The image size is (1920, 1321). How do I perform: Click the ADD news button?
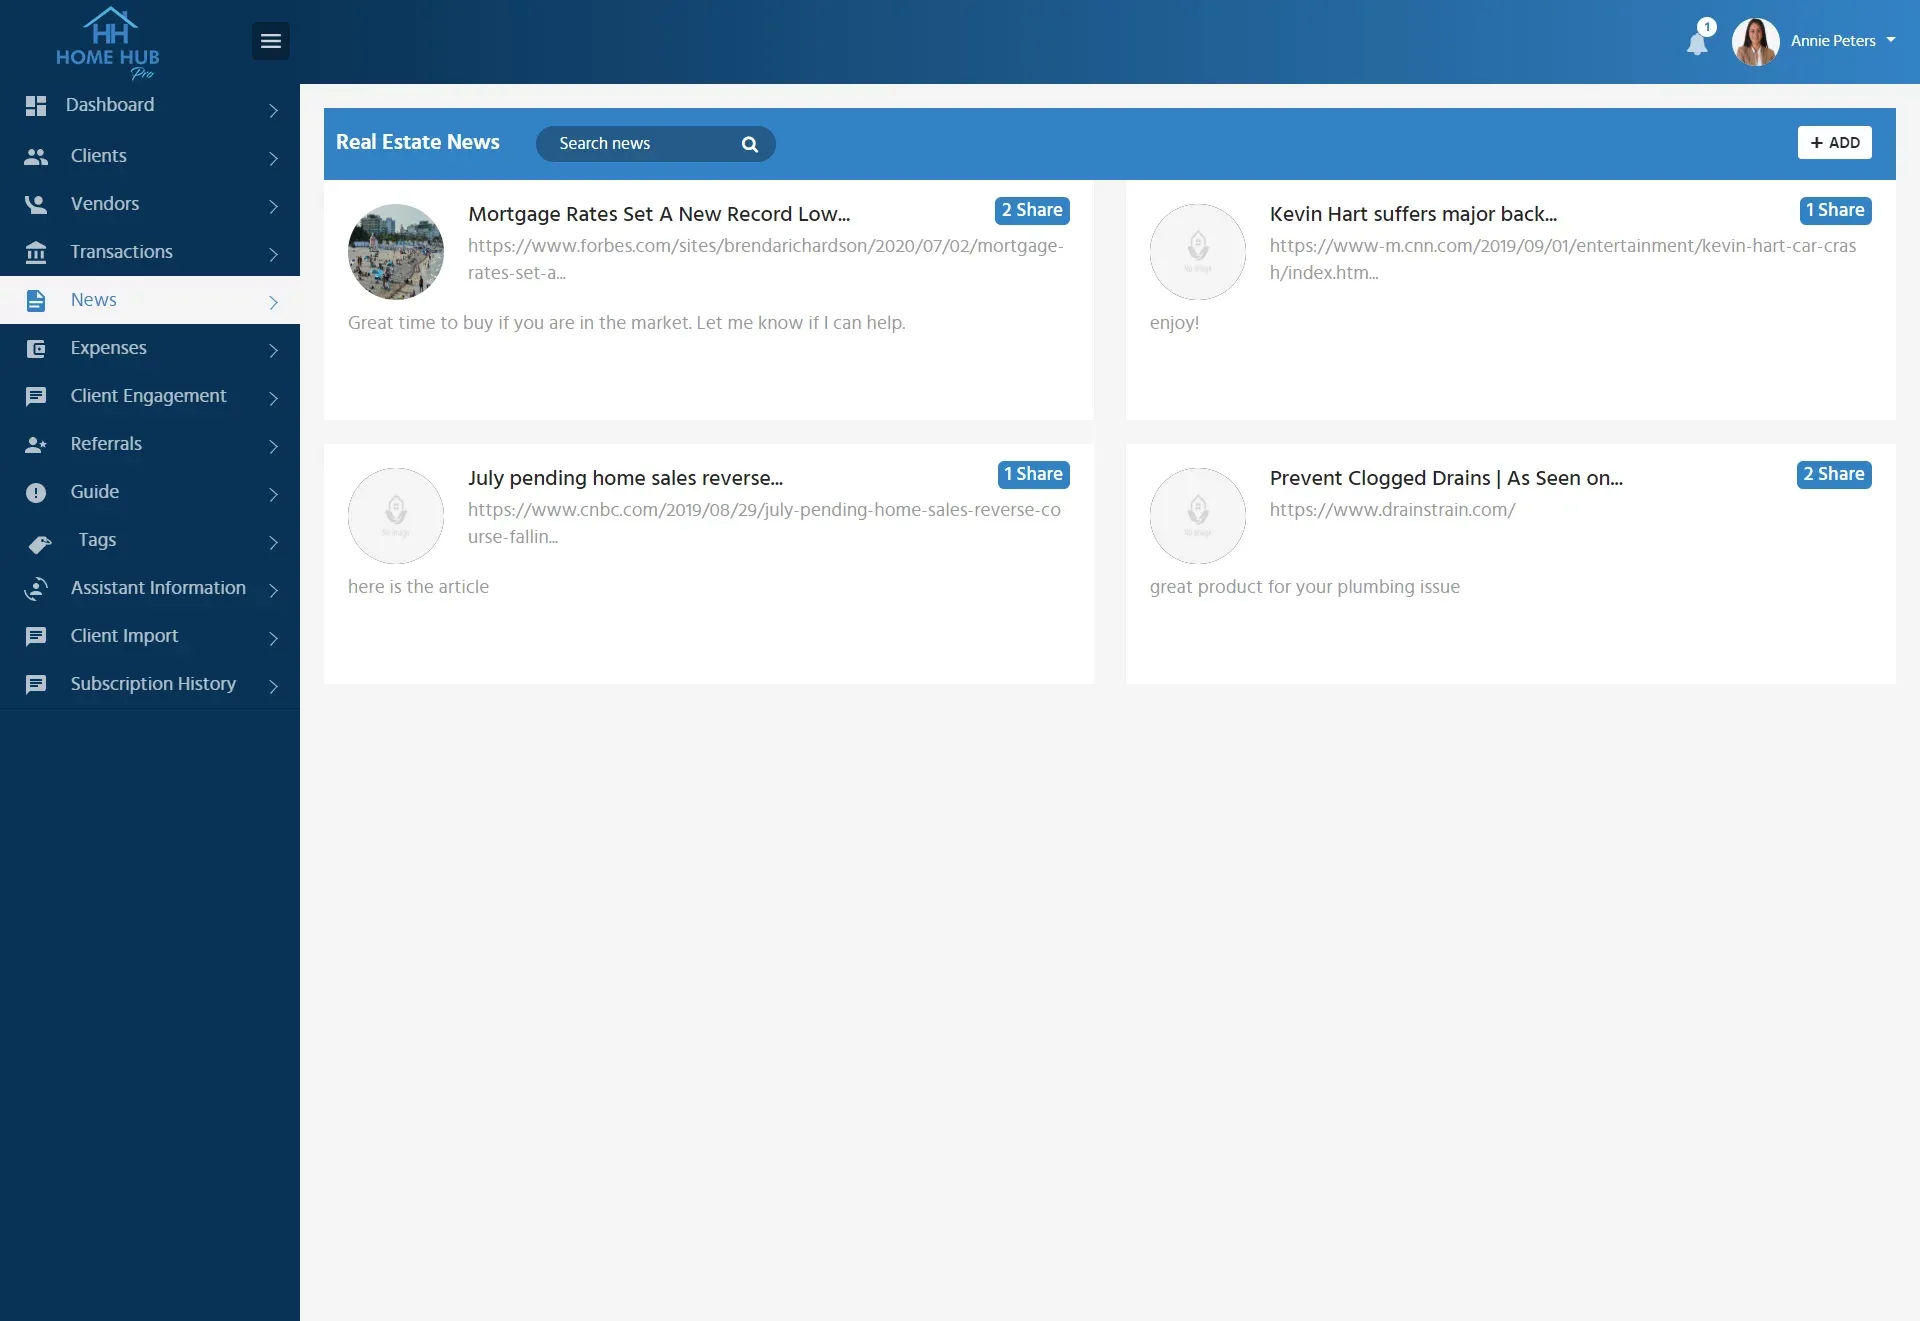(1834, 143)
